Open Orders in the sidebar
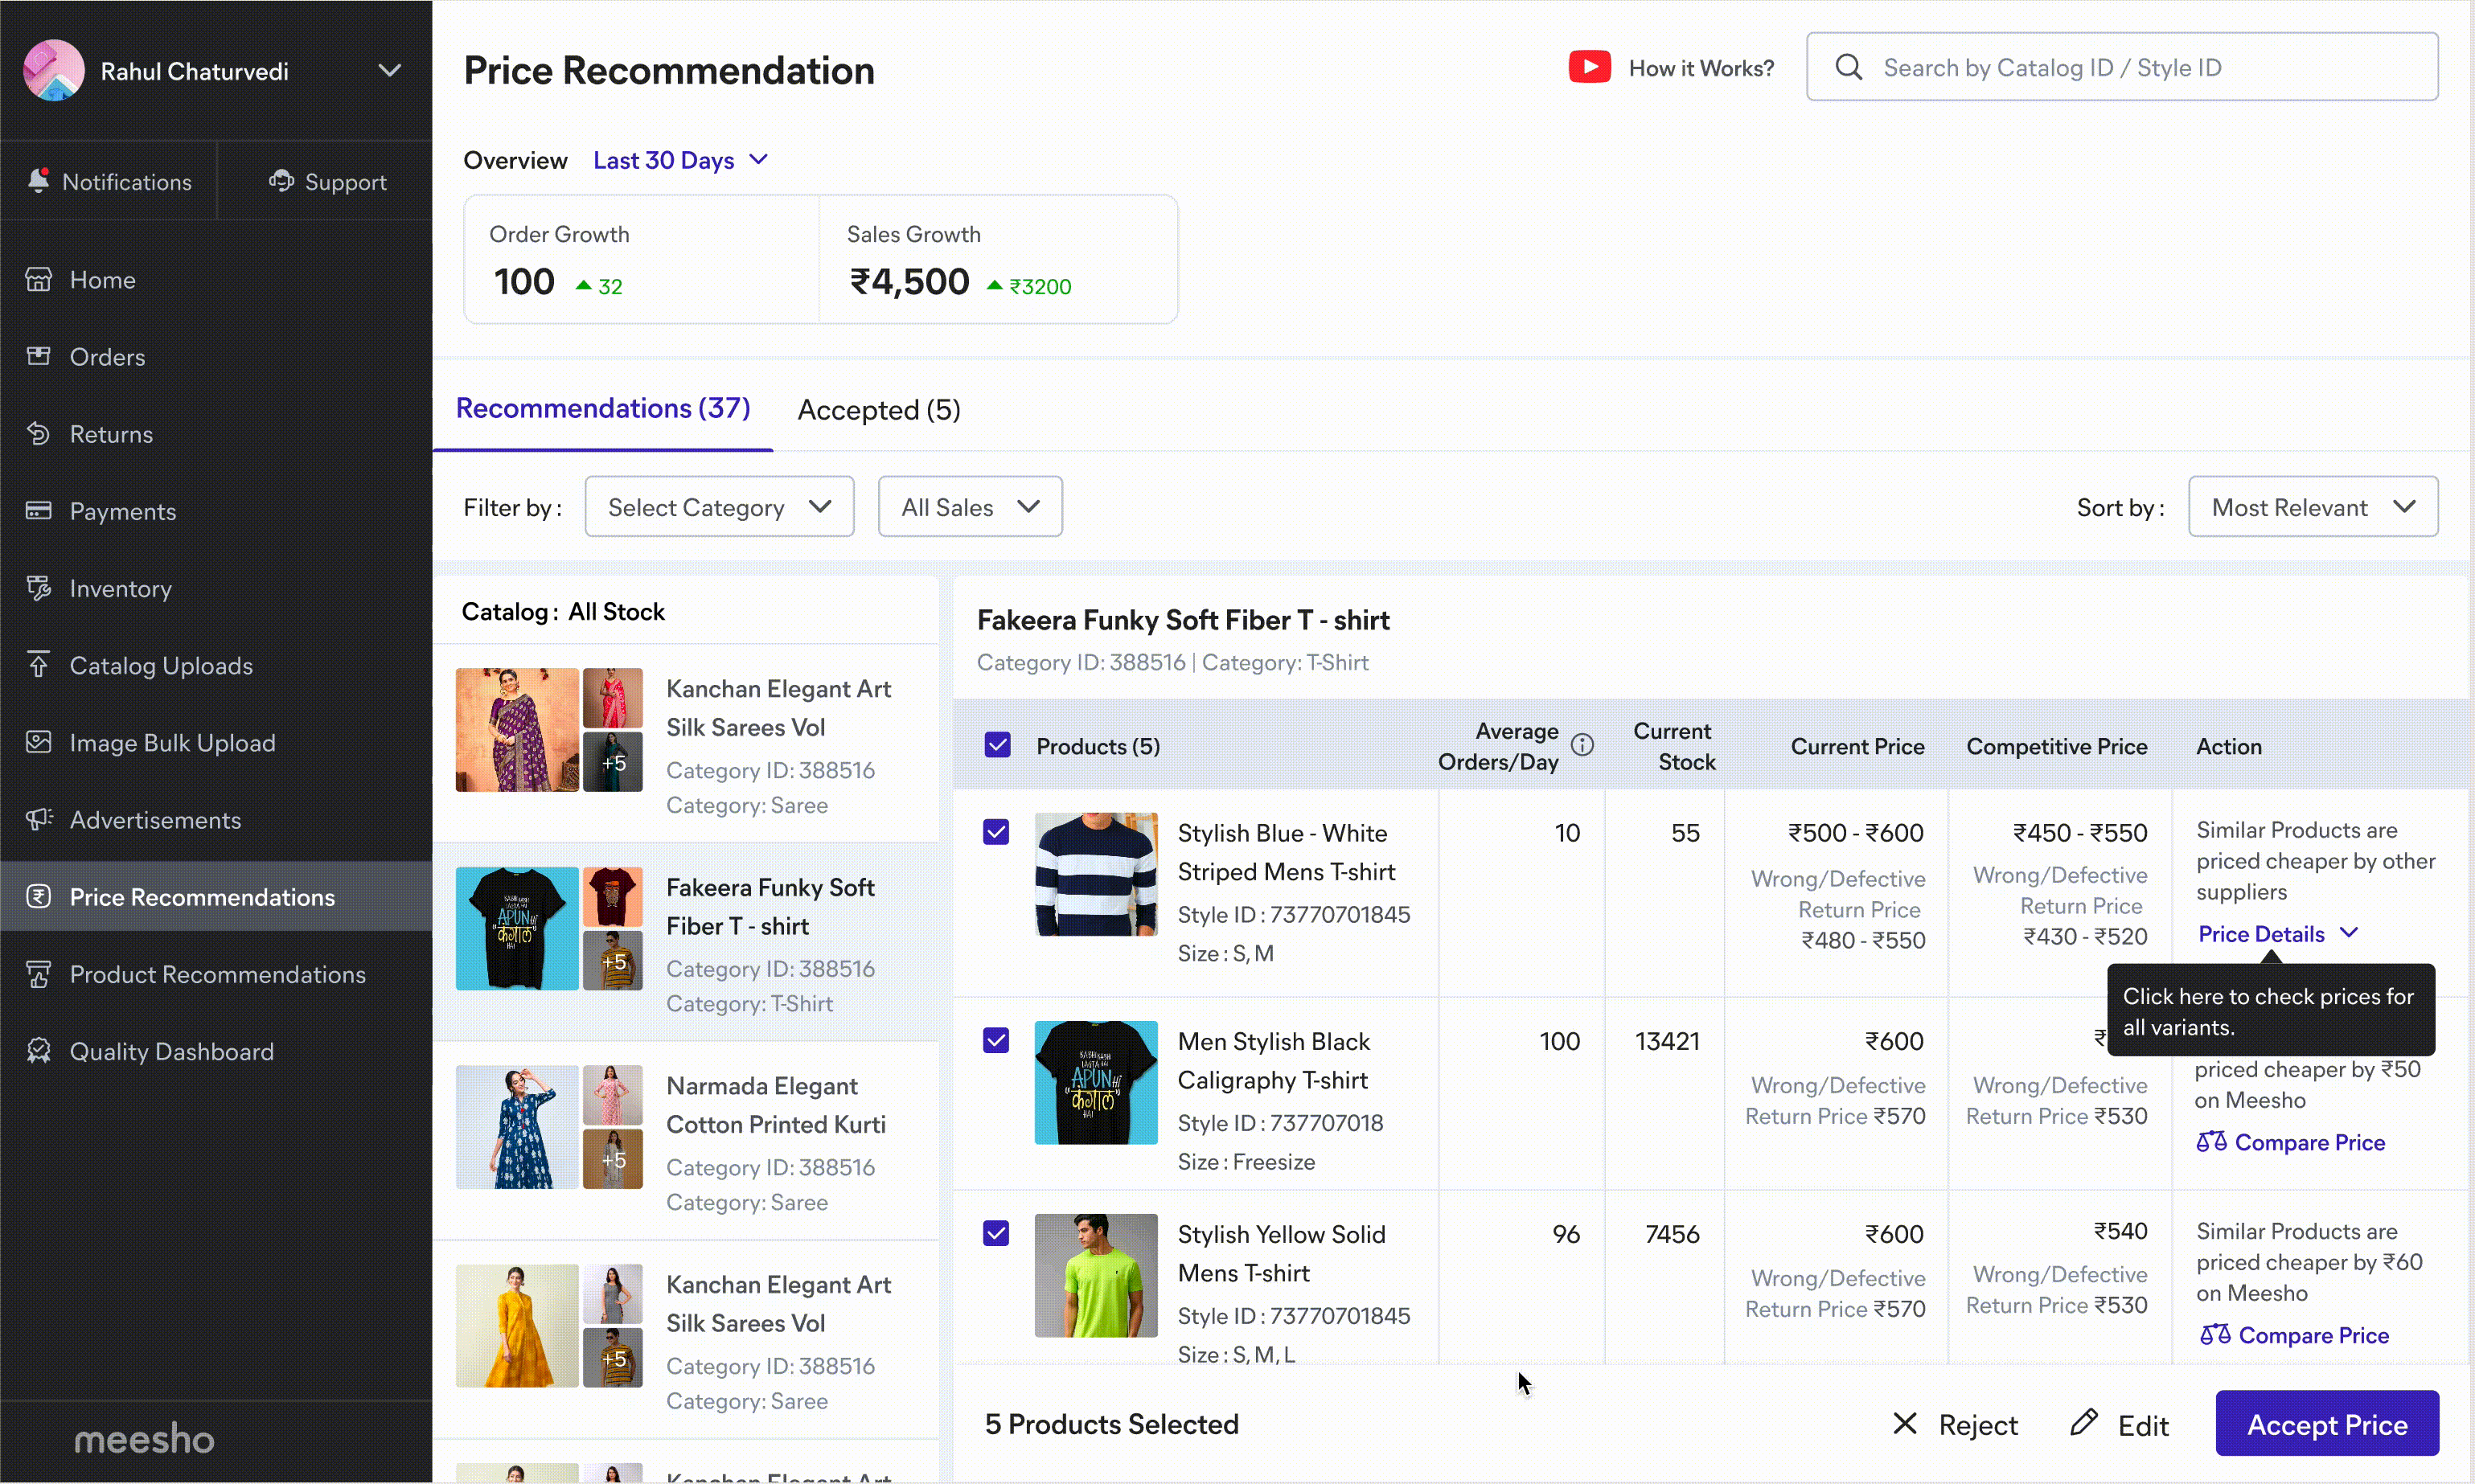This screenshot has height=1484, width=2475. (216, 357)
